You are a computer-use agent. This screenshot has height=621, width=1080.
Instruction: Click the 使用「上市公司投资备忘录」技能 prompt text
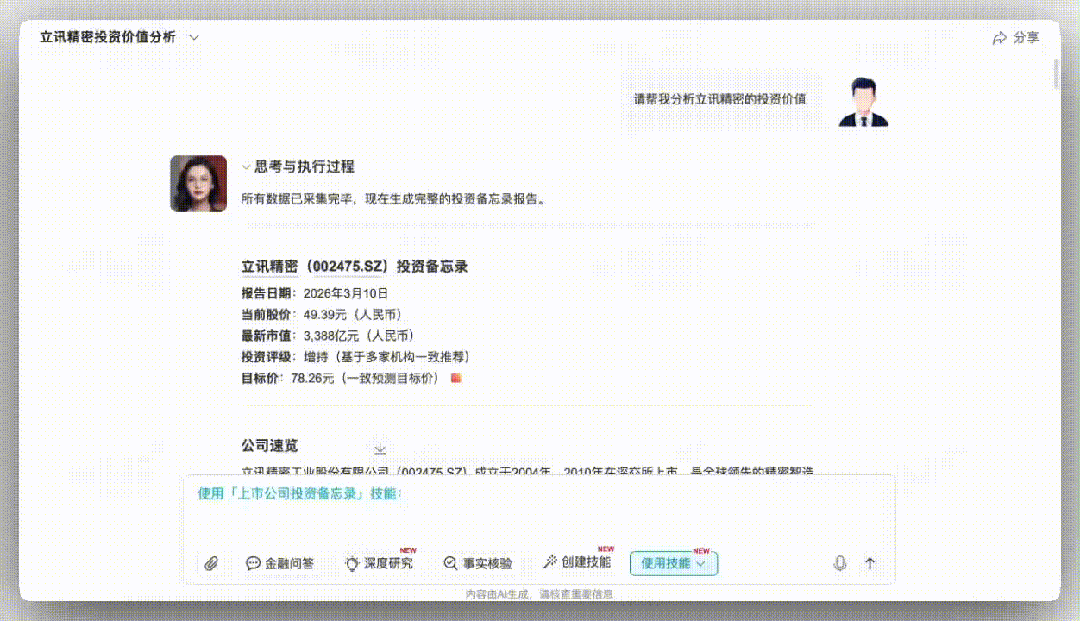click(300, 494)
